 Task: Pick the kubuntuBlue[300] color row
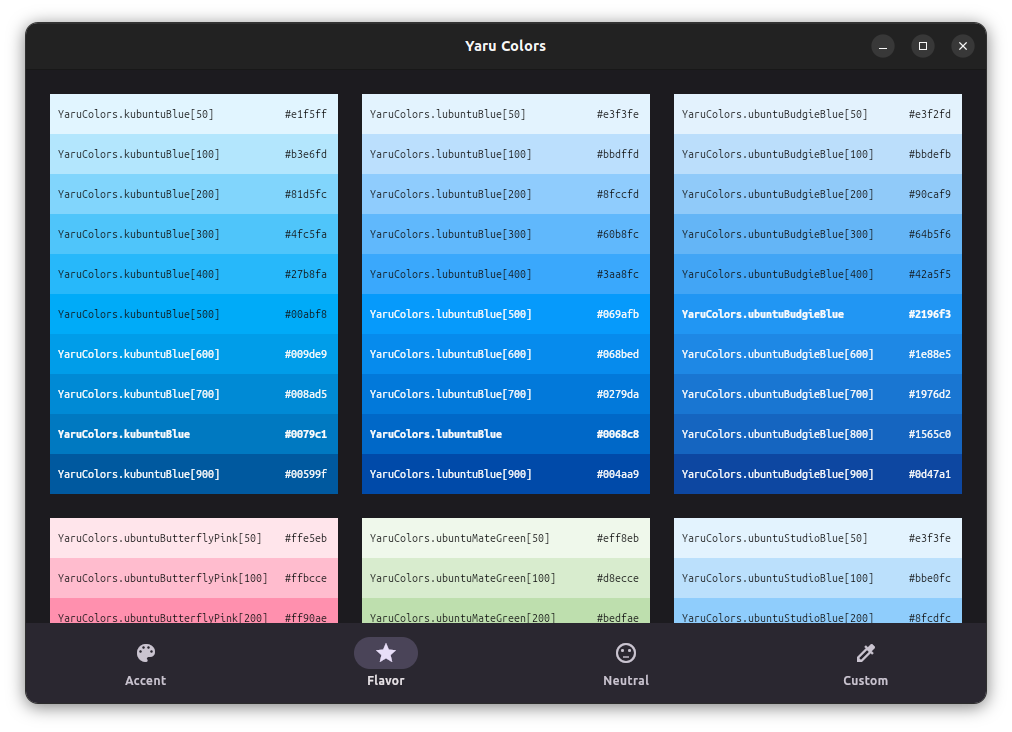tap(194, 234)
